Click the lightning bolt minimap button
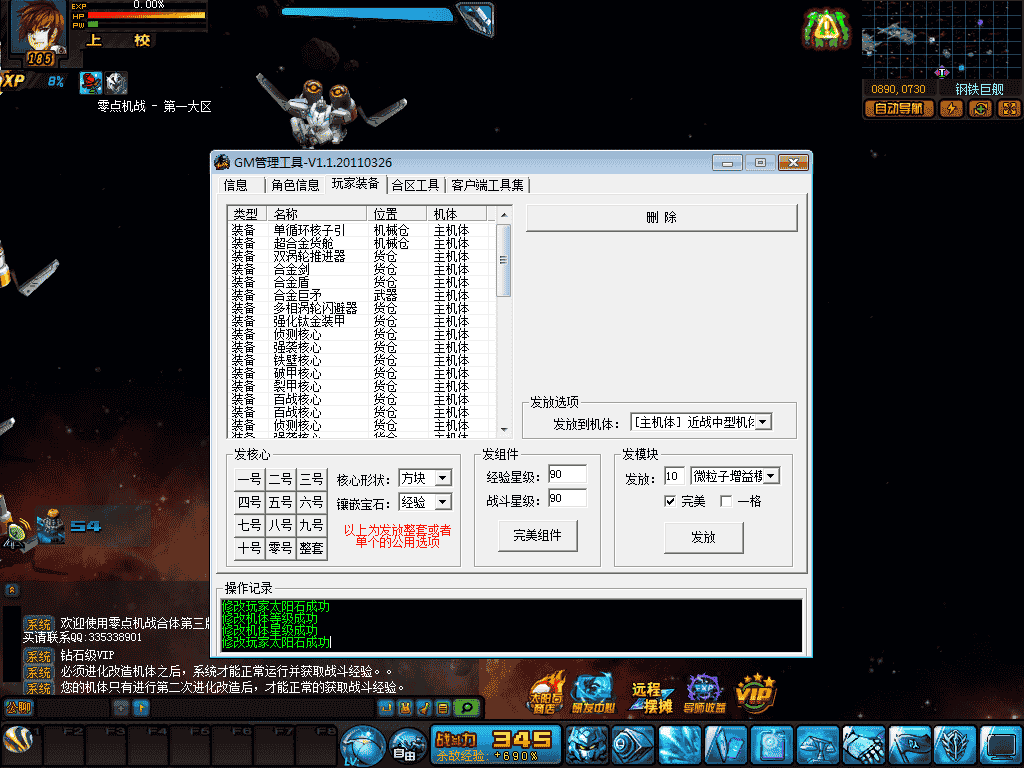Viewport: 1024px width, 768px height. [x=951, y=108]
